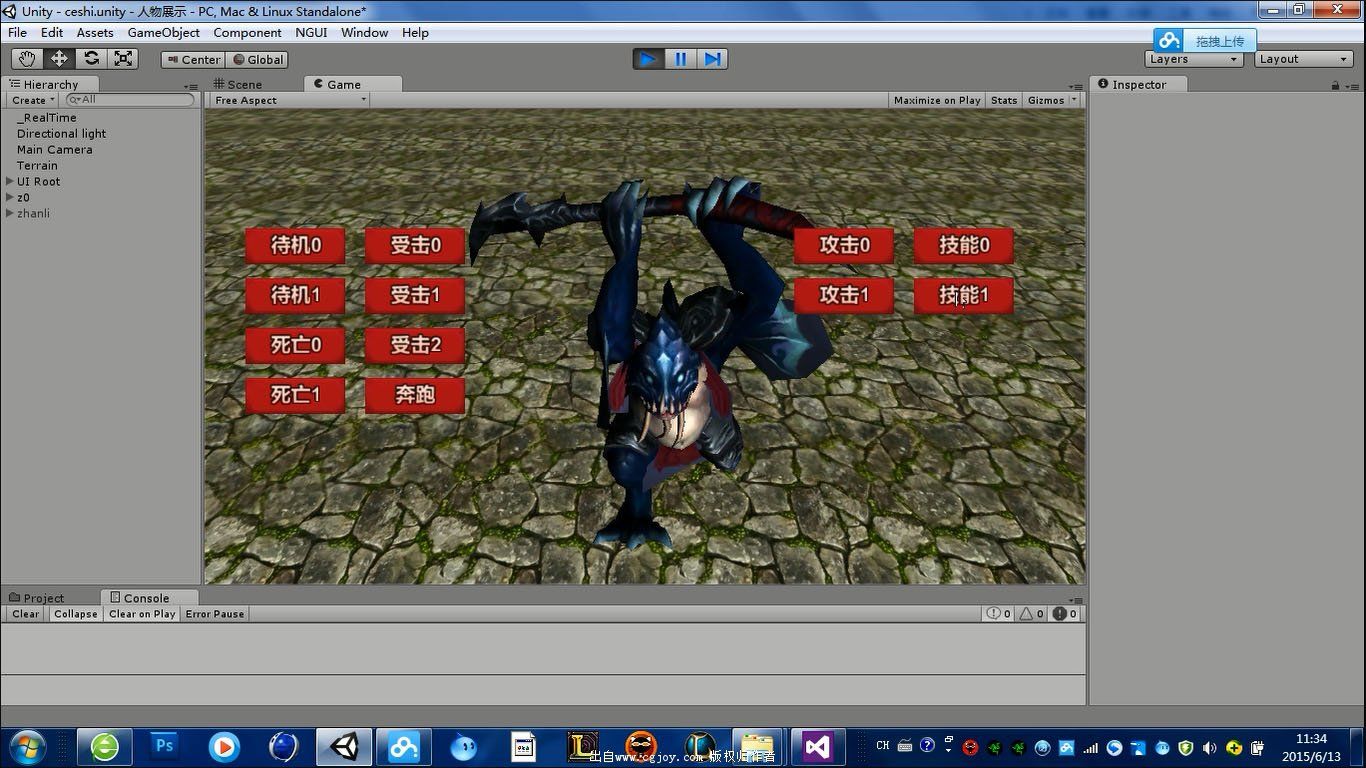The height and width of the screenshot is (768, 1366).
Task: Open the Layers dropdown
Action: [x=1194, y=59]
